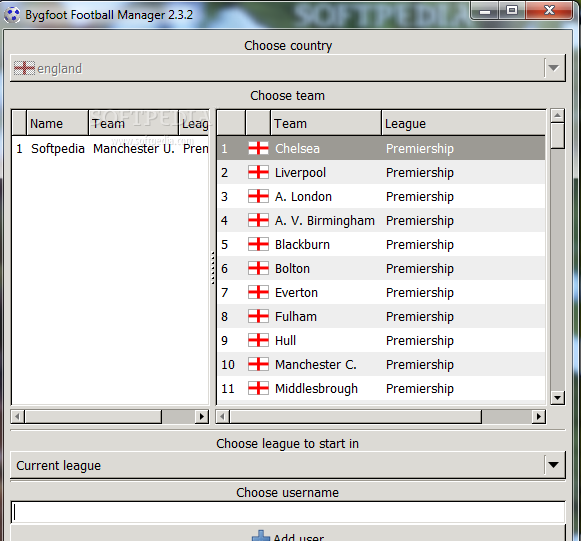The width and height of the screenshot is (581, 541).
Task: Select Middlesbrough team row
Action: [x=381, y=388]
